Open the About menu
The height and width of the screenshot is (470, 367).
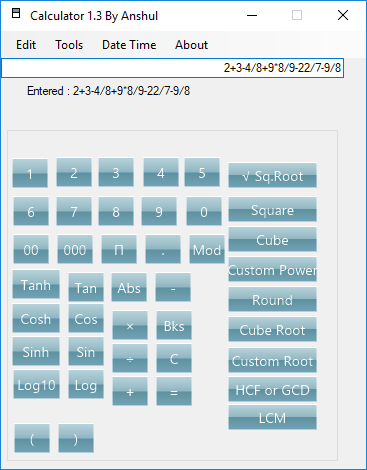click(191, 45)
